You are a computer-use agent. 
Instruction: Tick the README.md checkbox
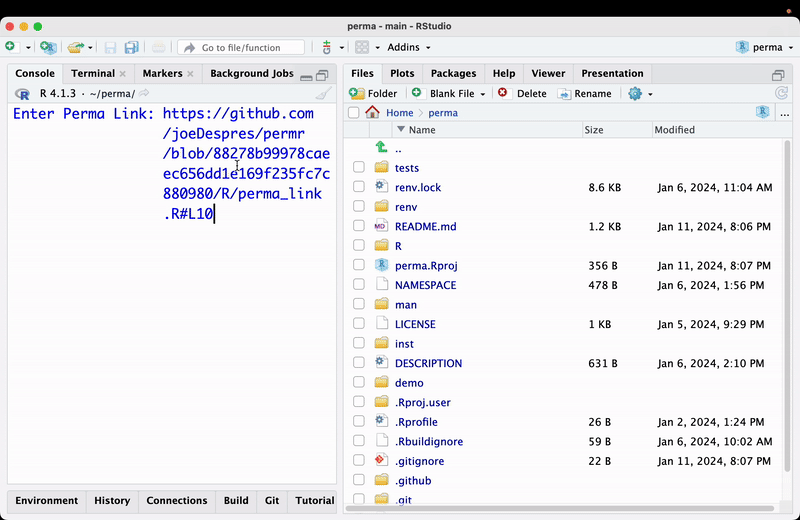pos(359,226)
